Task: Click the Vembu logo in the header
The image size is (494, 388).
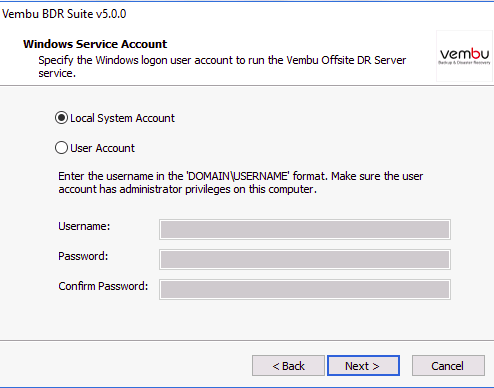Action: (x=464, y=54)
